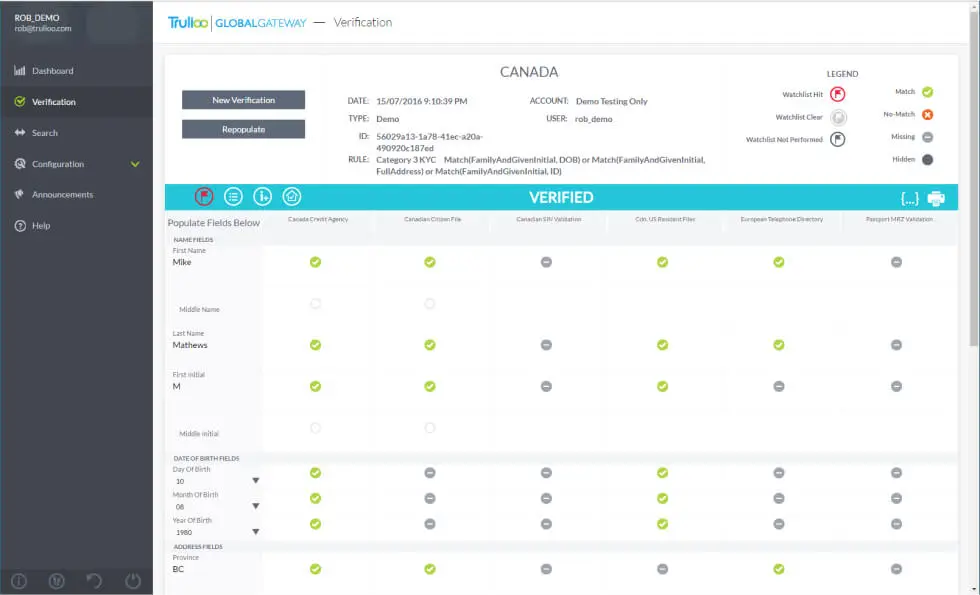This screenshot has width=980, height=595.
Task: Expand the Month Of Birth selector
Action: point(255,506)
